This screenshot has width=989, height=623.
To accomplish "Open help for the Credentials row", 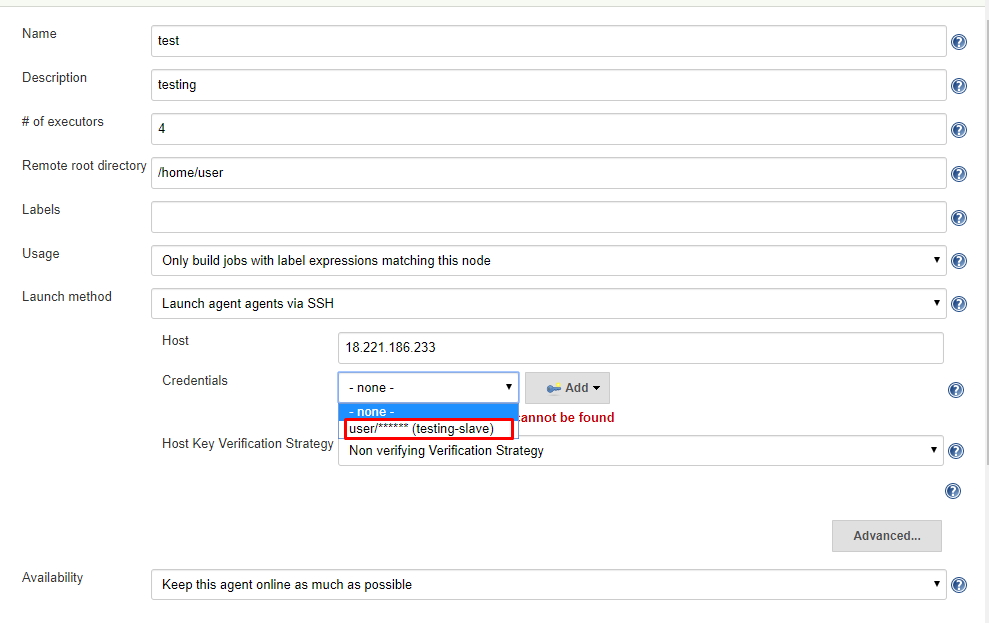I will click(x=955, y=390).
